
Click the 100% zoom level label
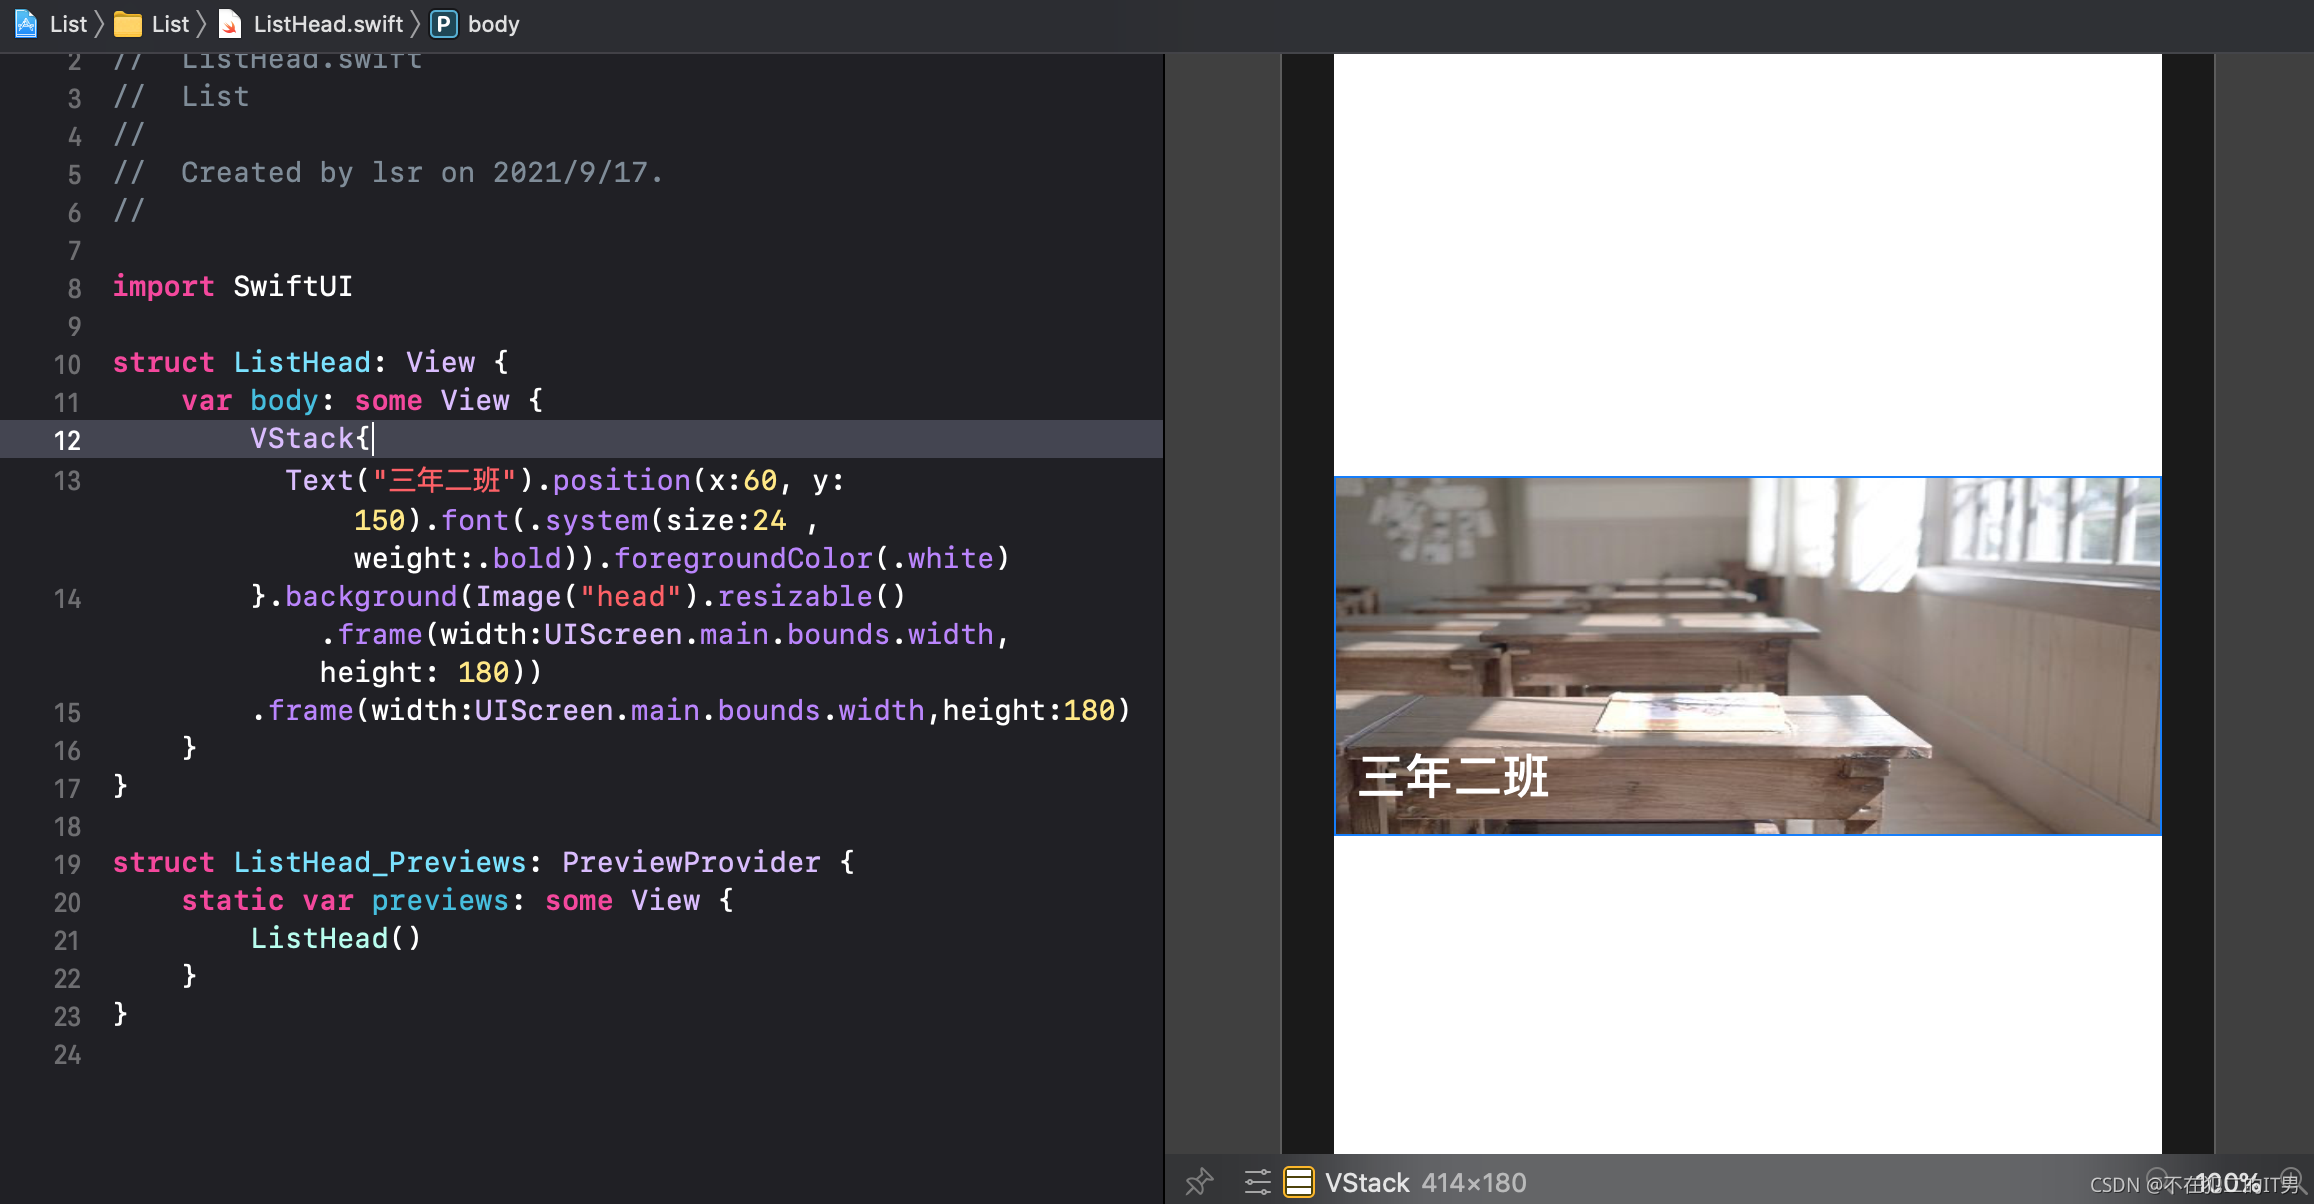coord(2227,1182)
